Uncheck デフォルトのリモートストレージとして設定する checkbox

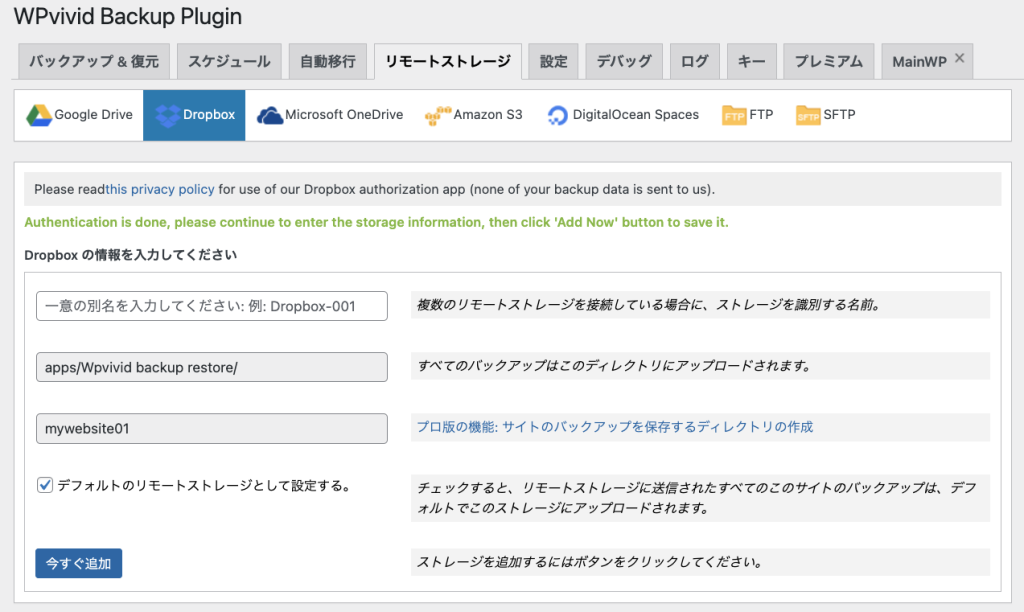click(x=45, y=486)
